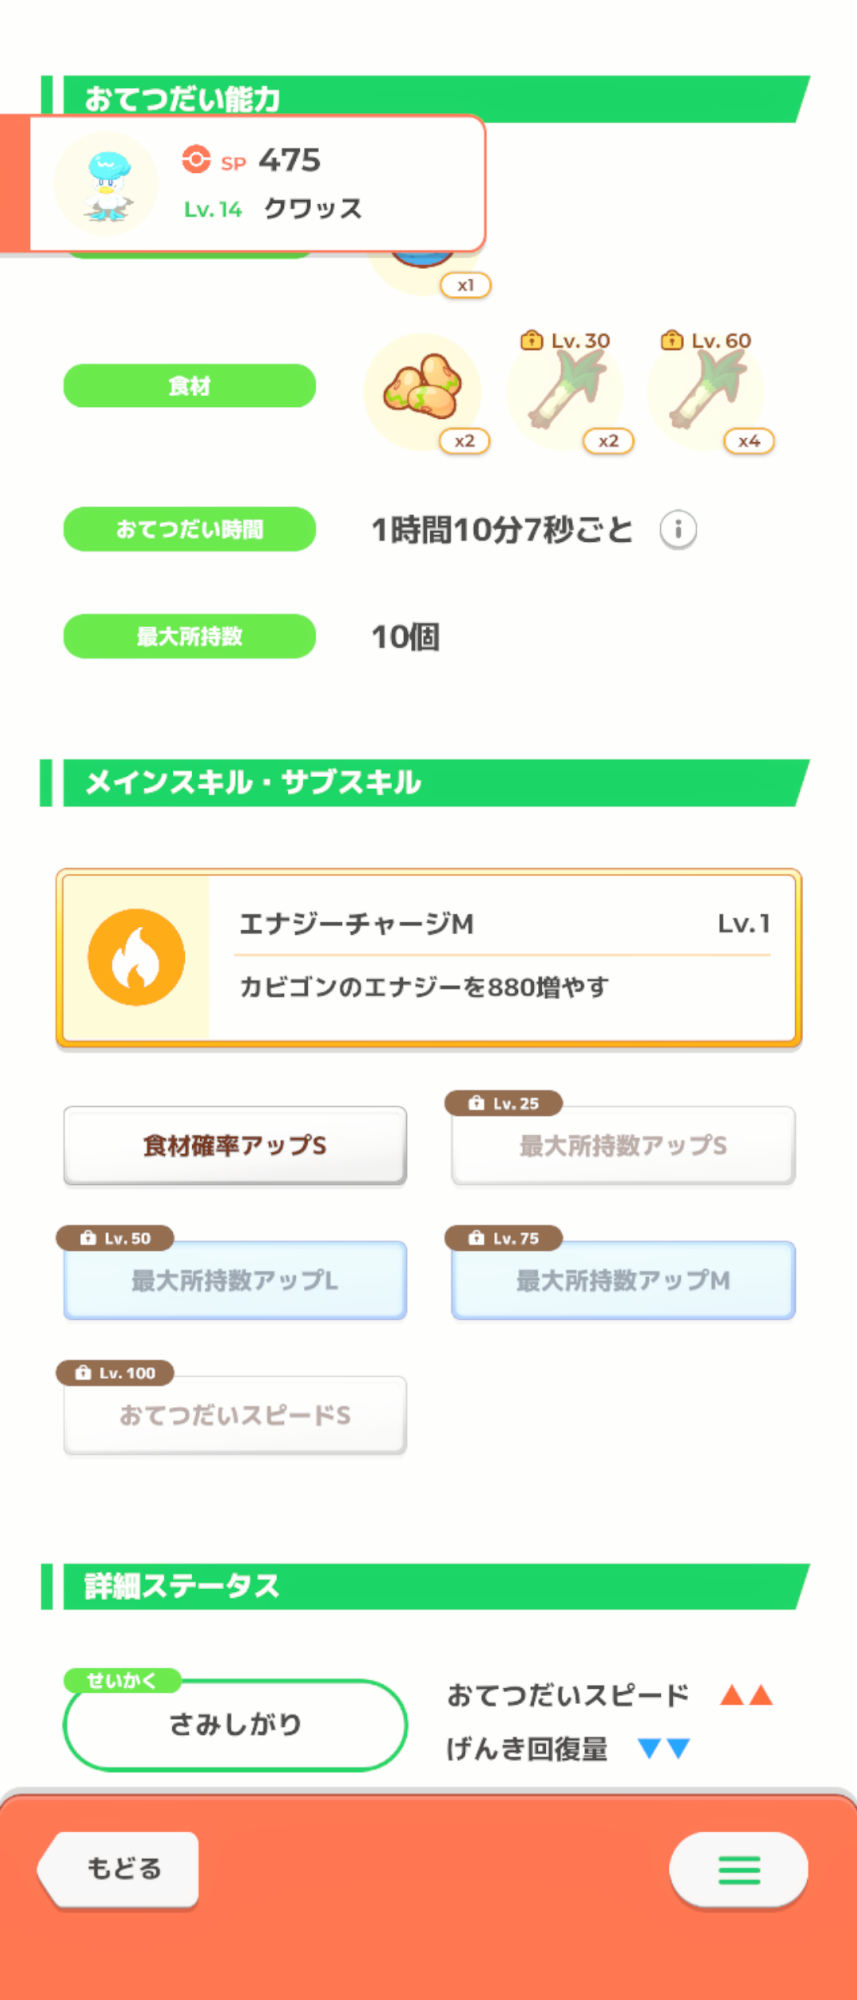Select the 食材確率アップS sub skill
The width and height of the screenshot is (857, 2000).
point(235,1145)
